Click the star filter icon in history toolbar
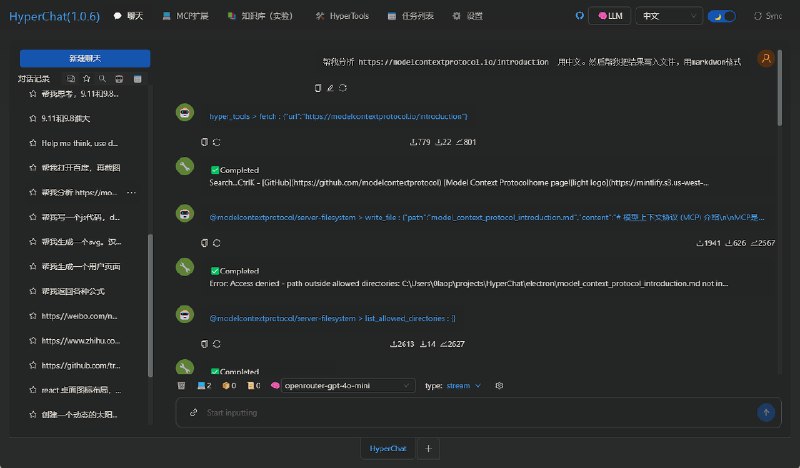This screenshot has height=468, width=800. coord(87,79)
